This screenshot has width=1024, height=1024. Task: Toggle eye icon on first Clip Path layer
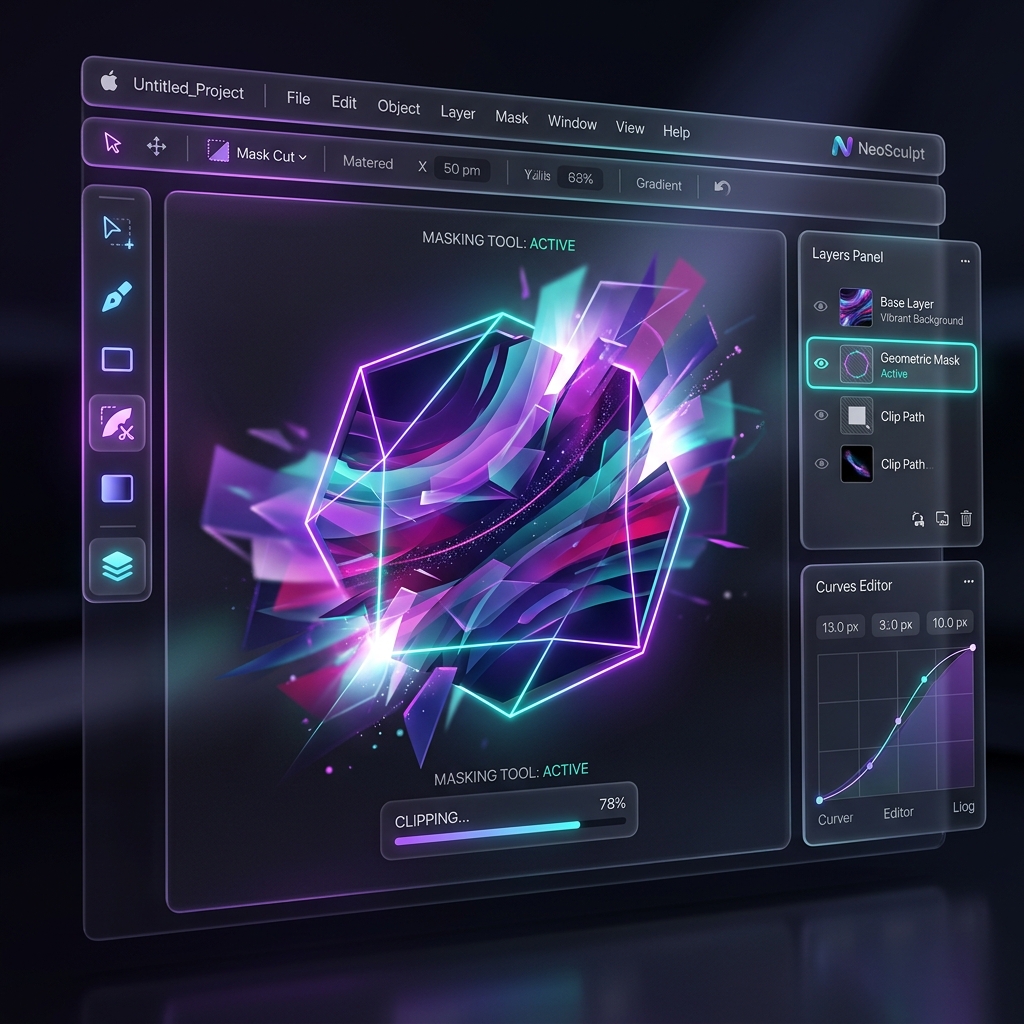(x=821, y=415)
